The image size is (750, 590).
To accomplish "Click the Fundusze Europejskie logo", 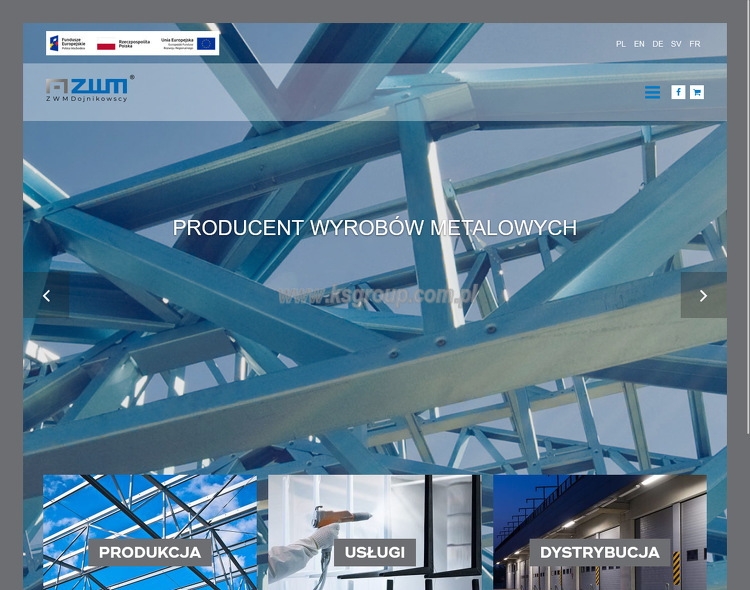I will tap(68, 44).
